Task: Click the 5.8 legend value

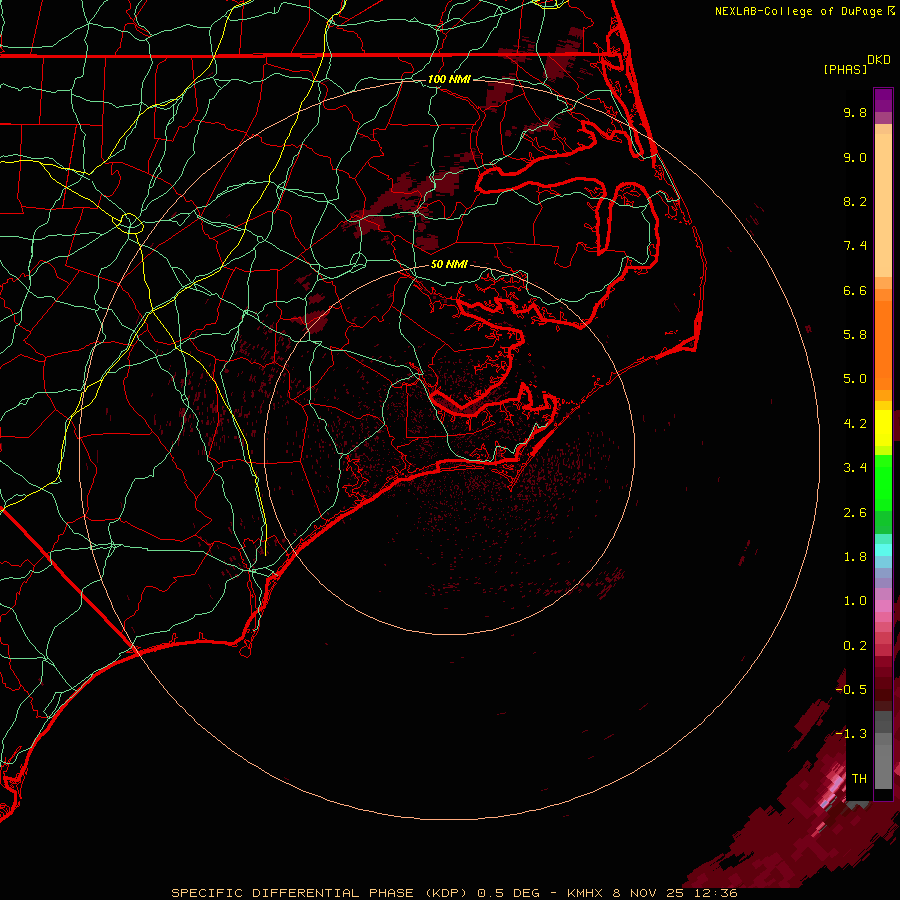Action: pos(855,335)
